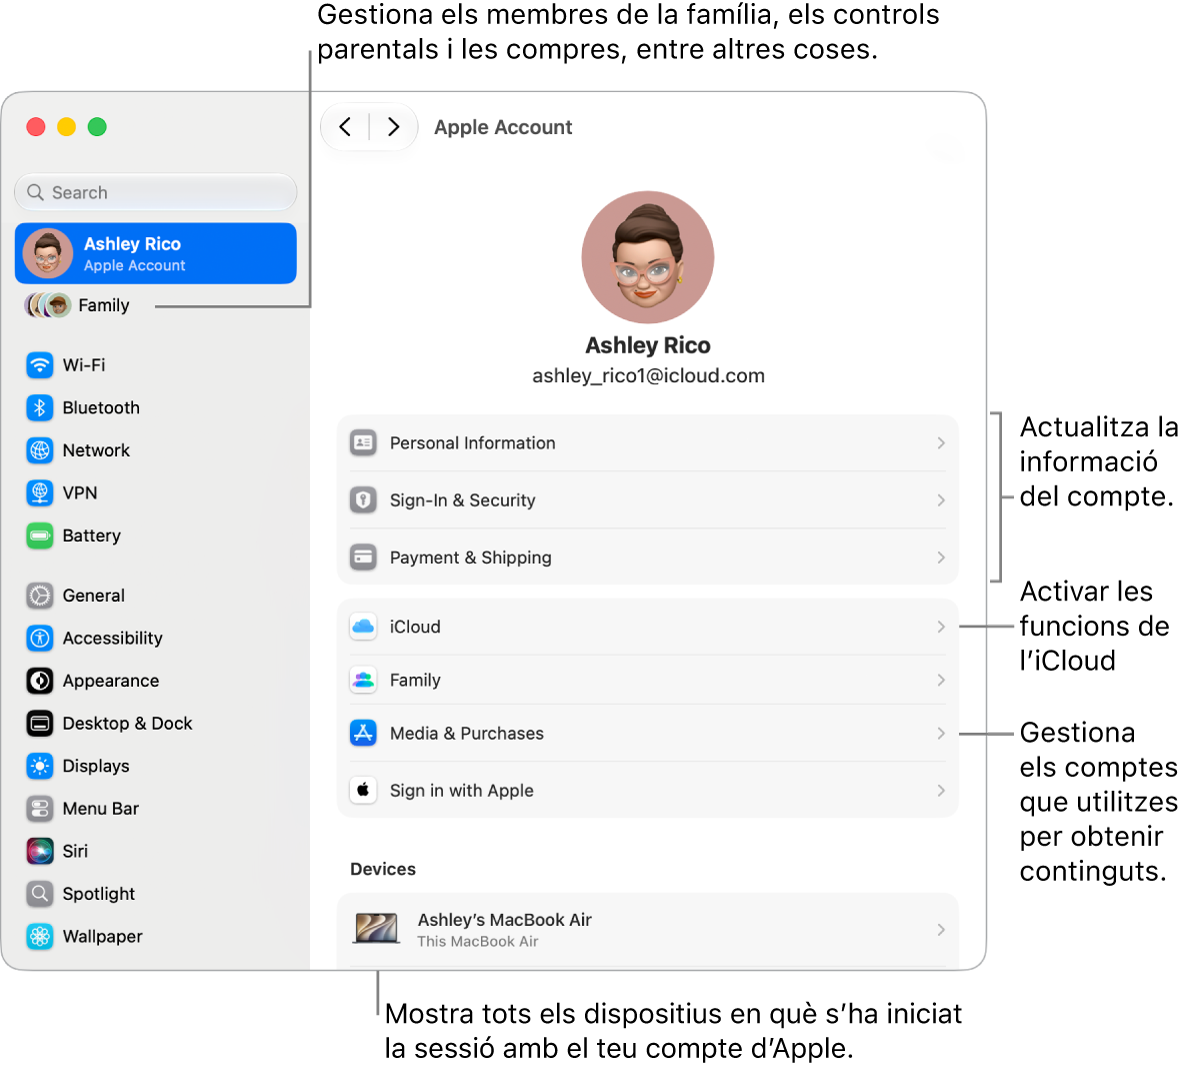Click the Wallpaper flower icon
The image size is (1192, 1067).
[40, 936]
